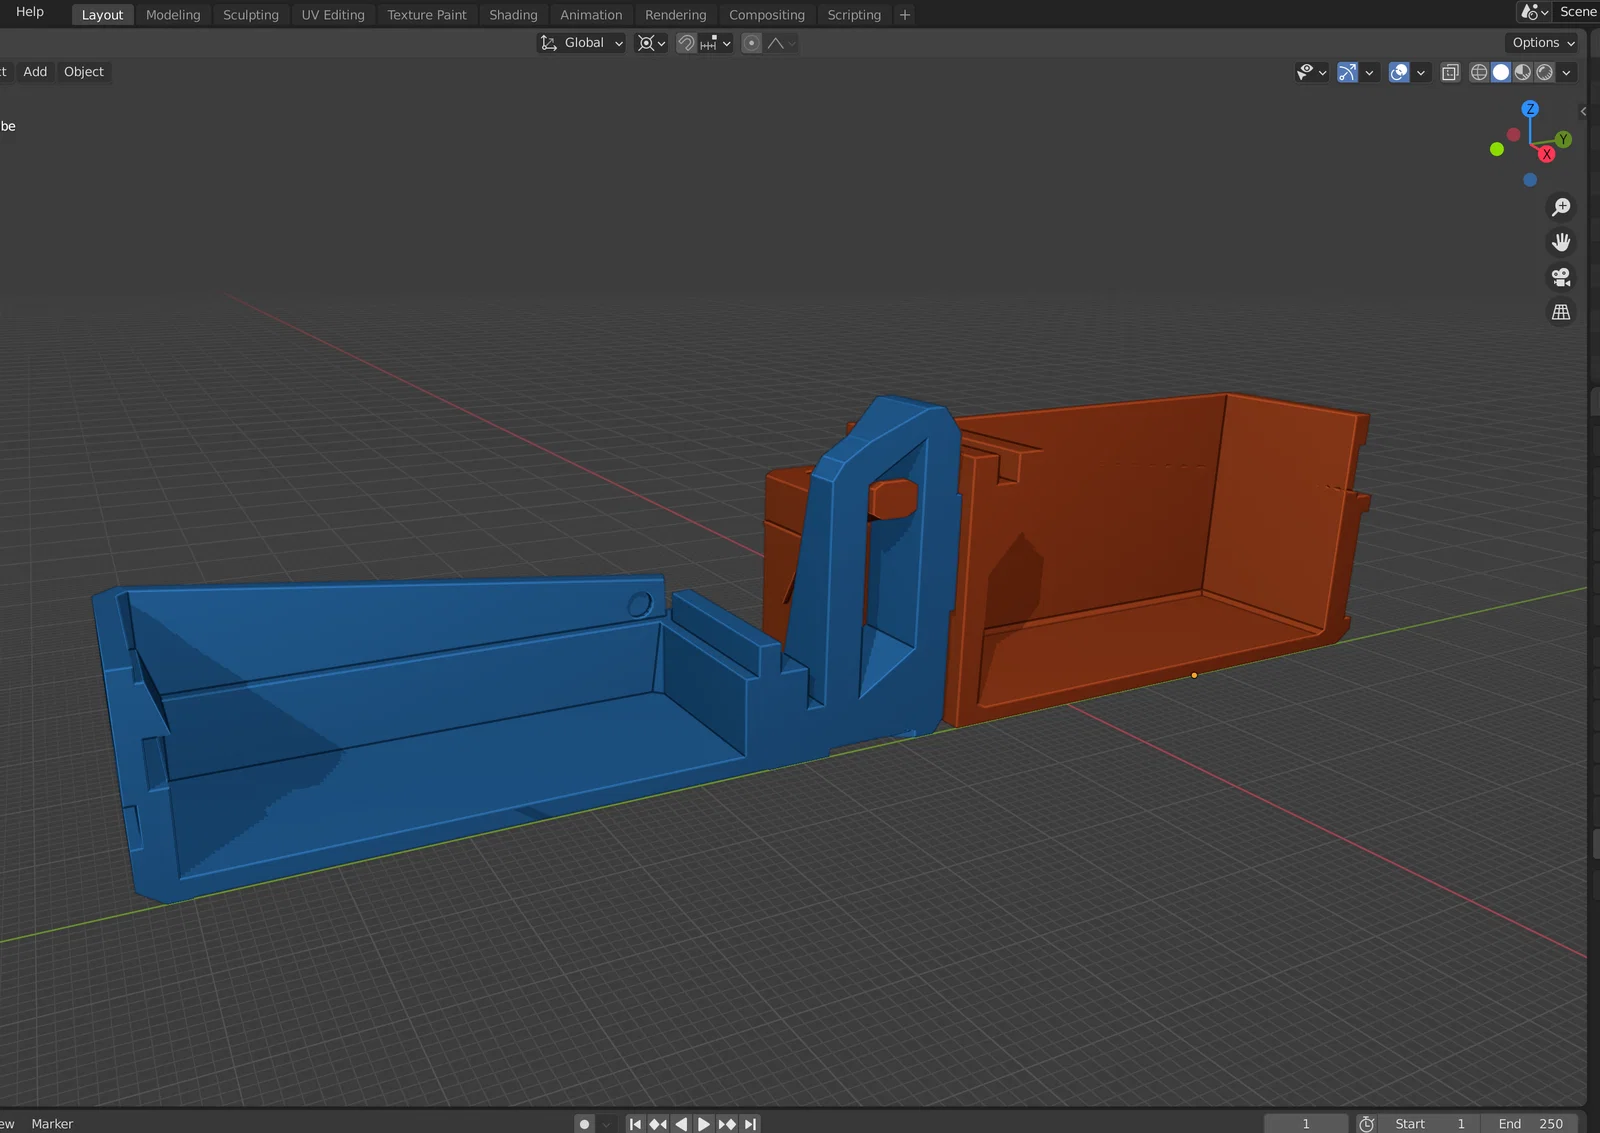Toggle proportional editing button
The image size is (1600, 1133).
click(x=751, y=43)
